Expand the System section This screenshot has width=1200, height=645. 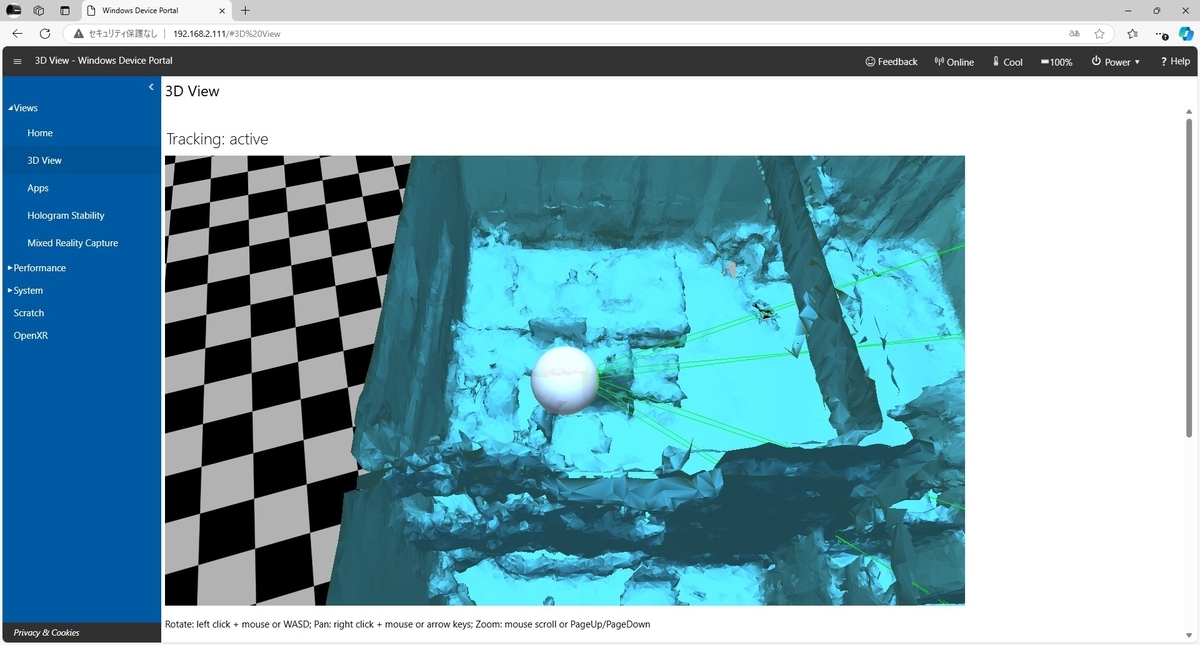click(x=26, y=290)
